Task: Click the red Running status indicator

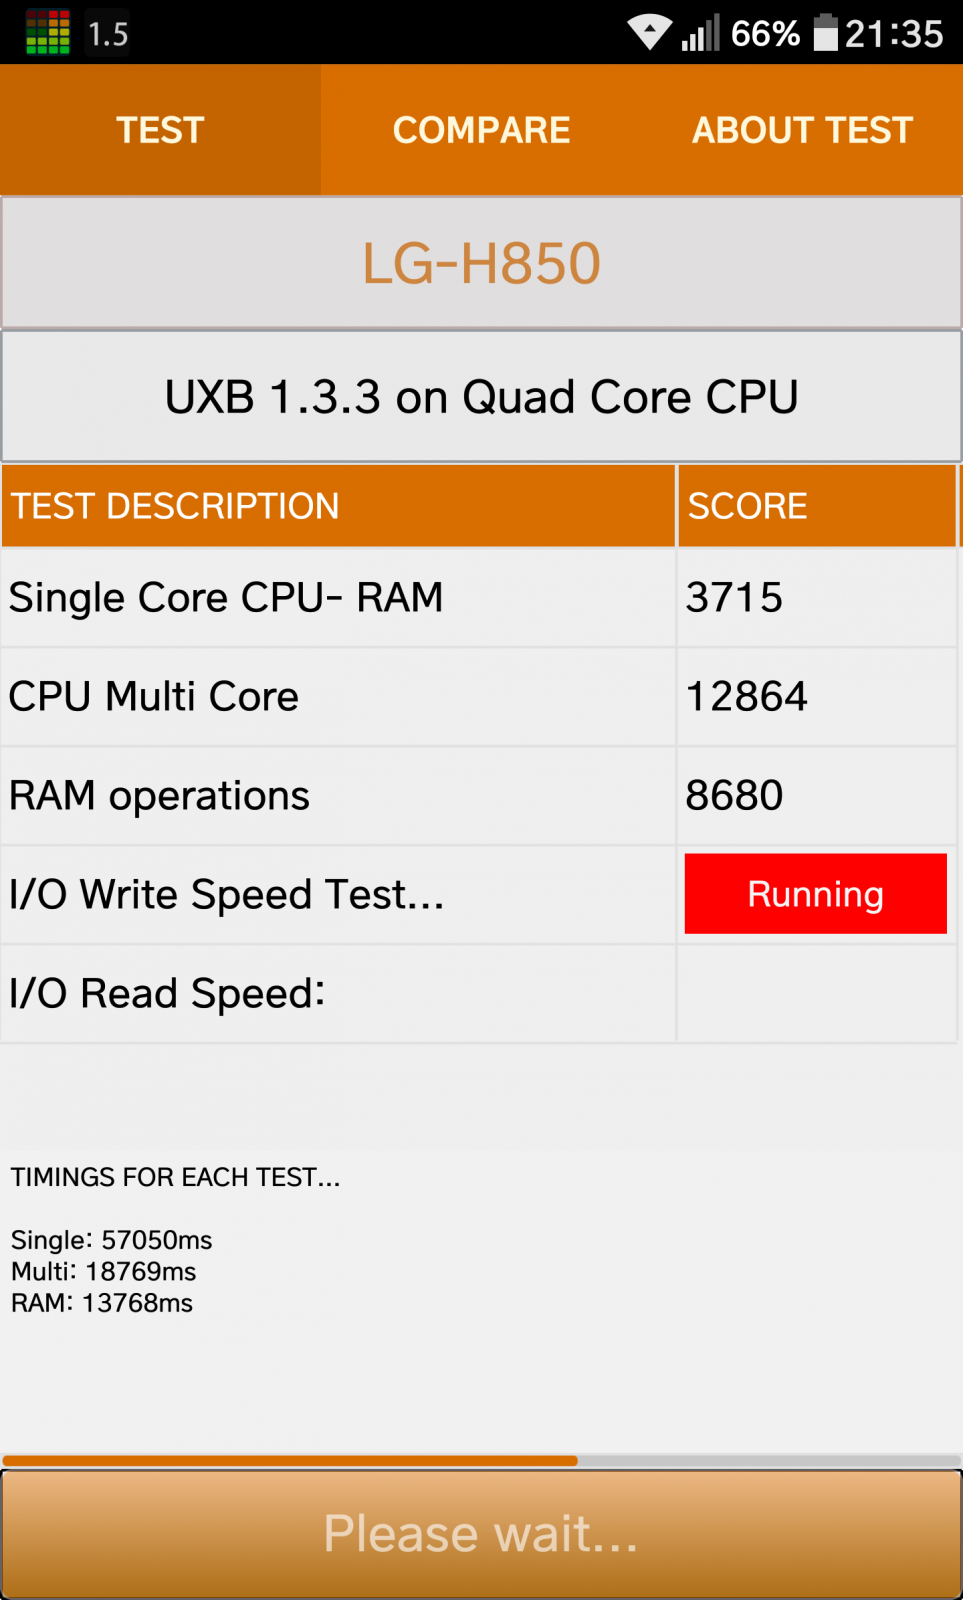Action: [x=815, y=894]
